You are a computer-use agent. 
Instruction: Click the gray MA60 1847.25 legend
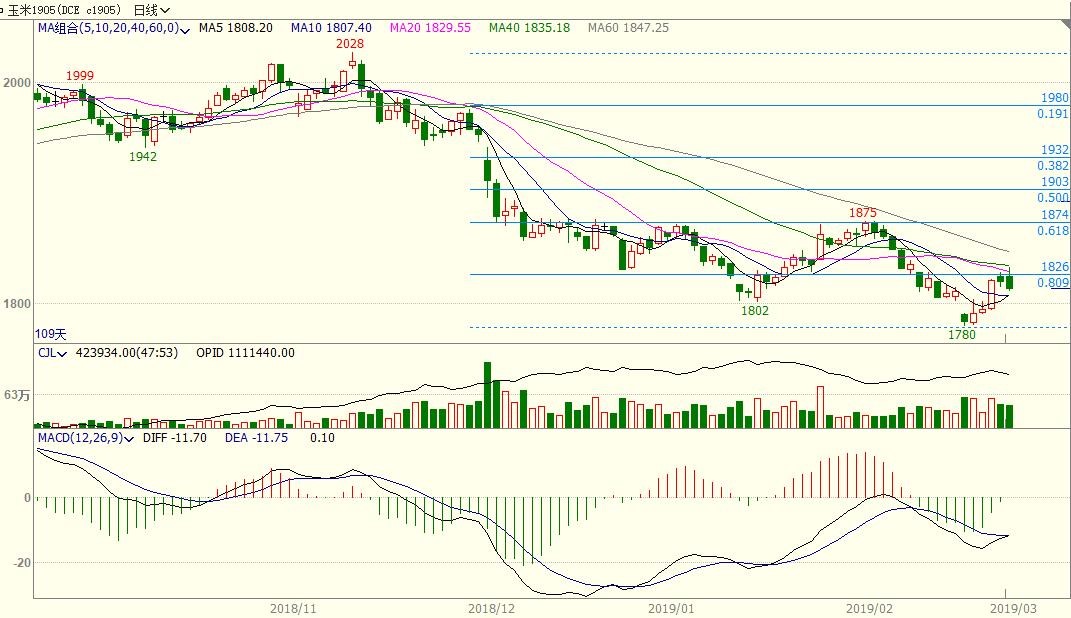[628, 28]
